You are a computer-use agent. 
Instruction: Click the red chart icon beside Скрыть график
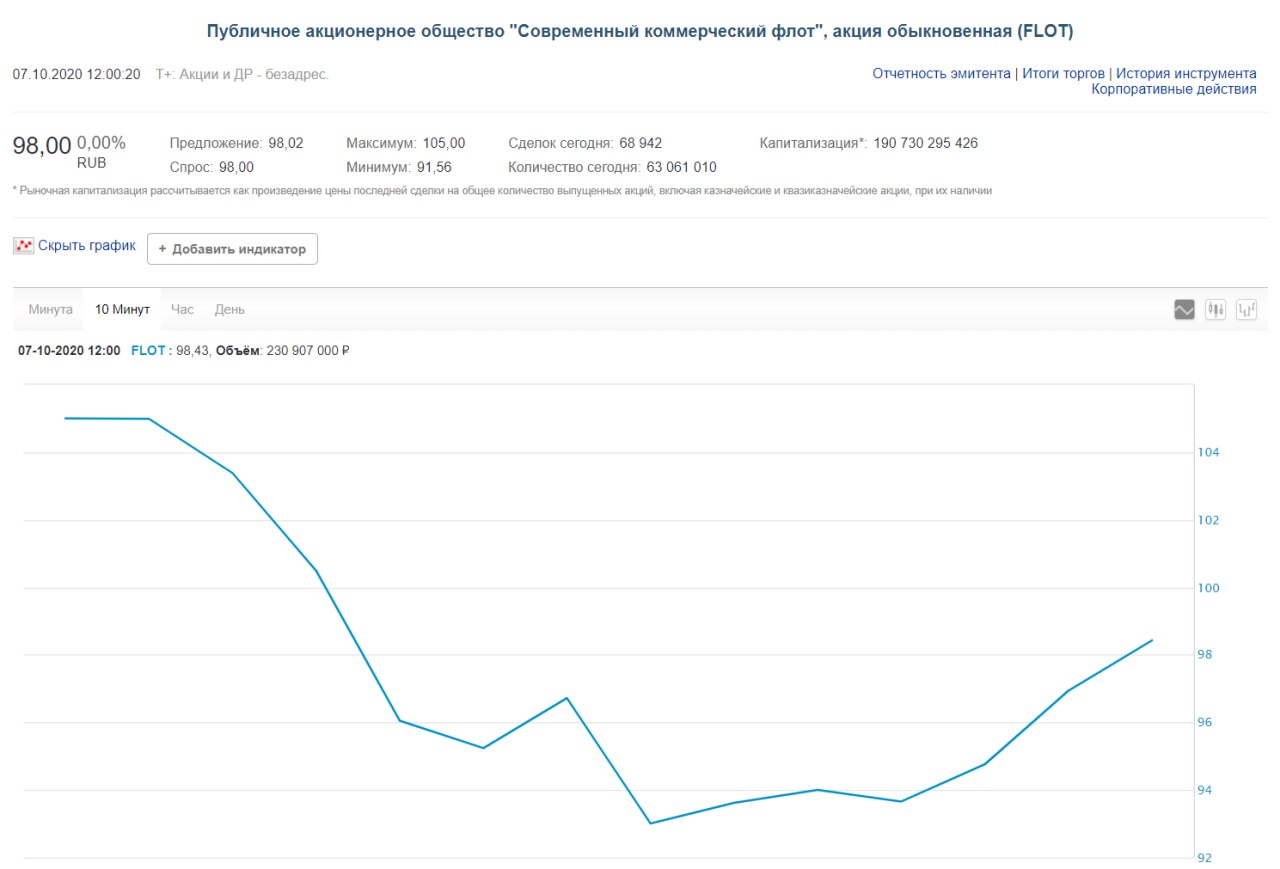(24, 246)
